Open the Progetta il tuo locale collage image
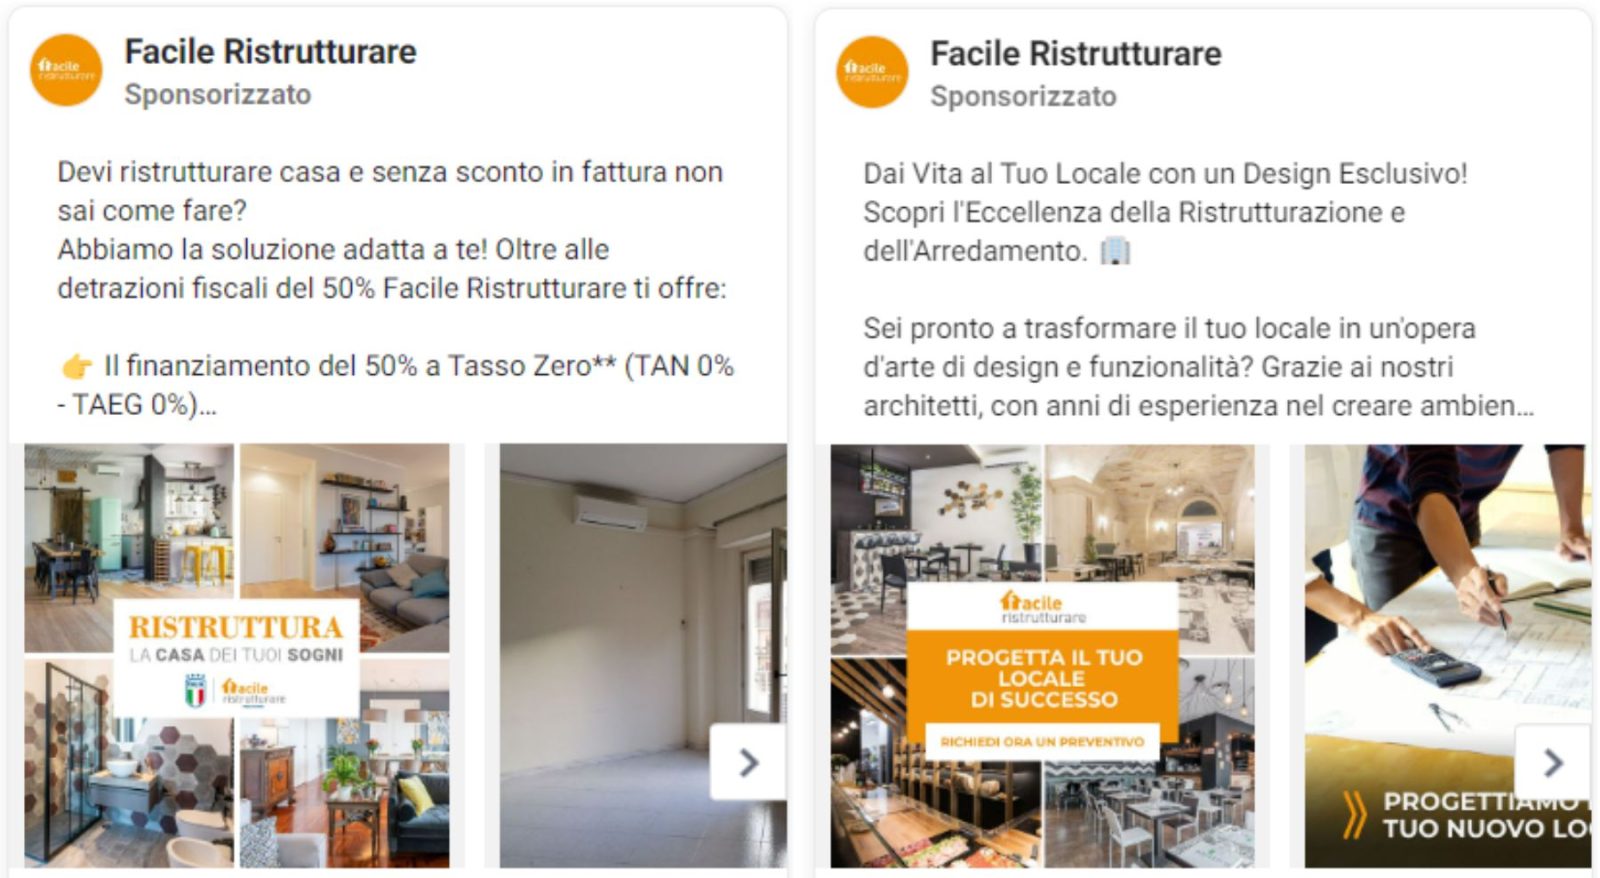 [x=1042, y=655]
